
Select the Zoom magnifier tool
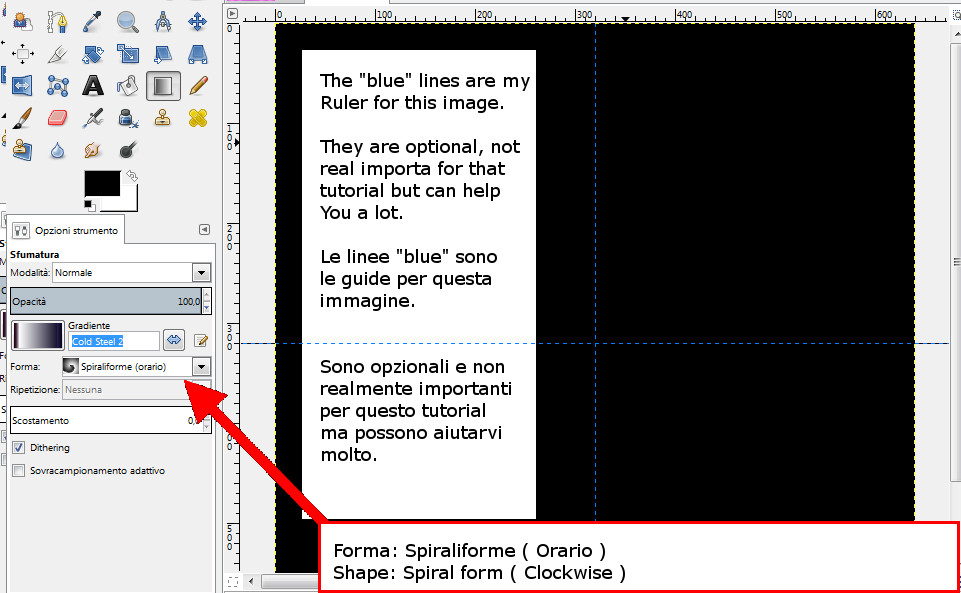pos(128,21)
